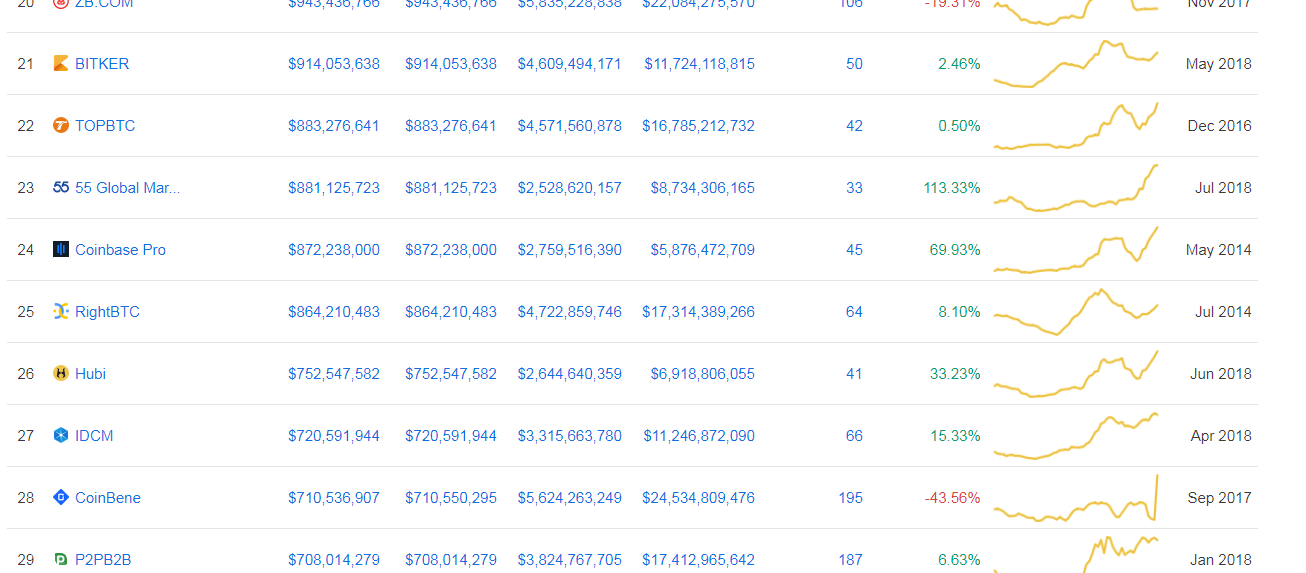
Task: Click the value $8,734,306,165
Action: pos(703,188)
